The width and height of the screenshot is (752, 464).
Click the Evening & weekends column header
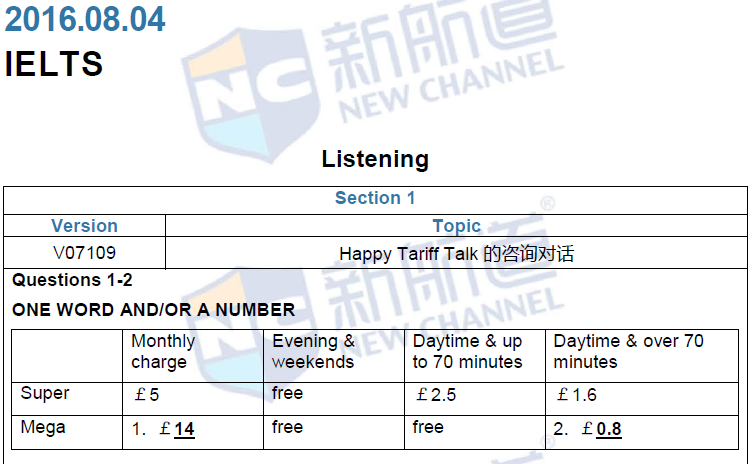coord(313,351)
